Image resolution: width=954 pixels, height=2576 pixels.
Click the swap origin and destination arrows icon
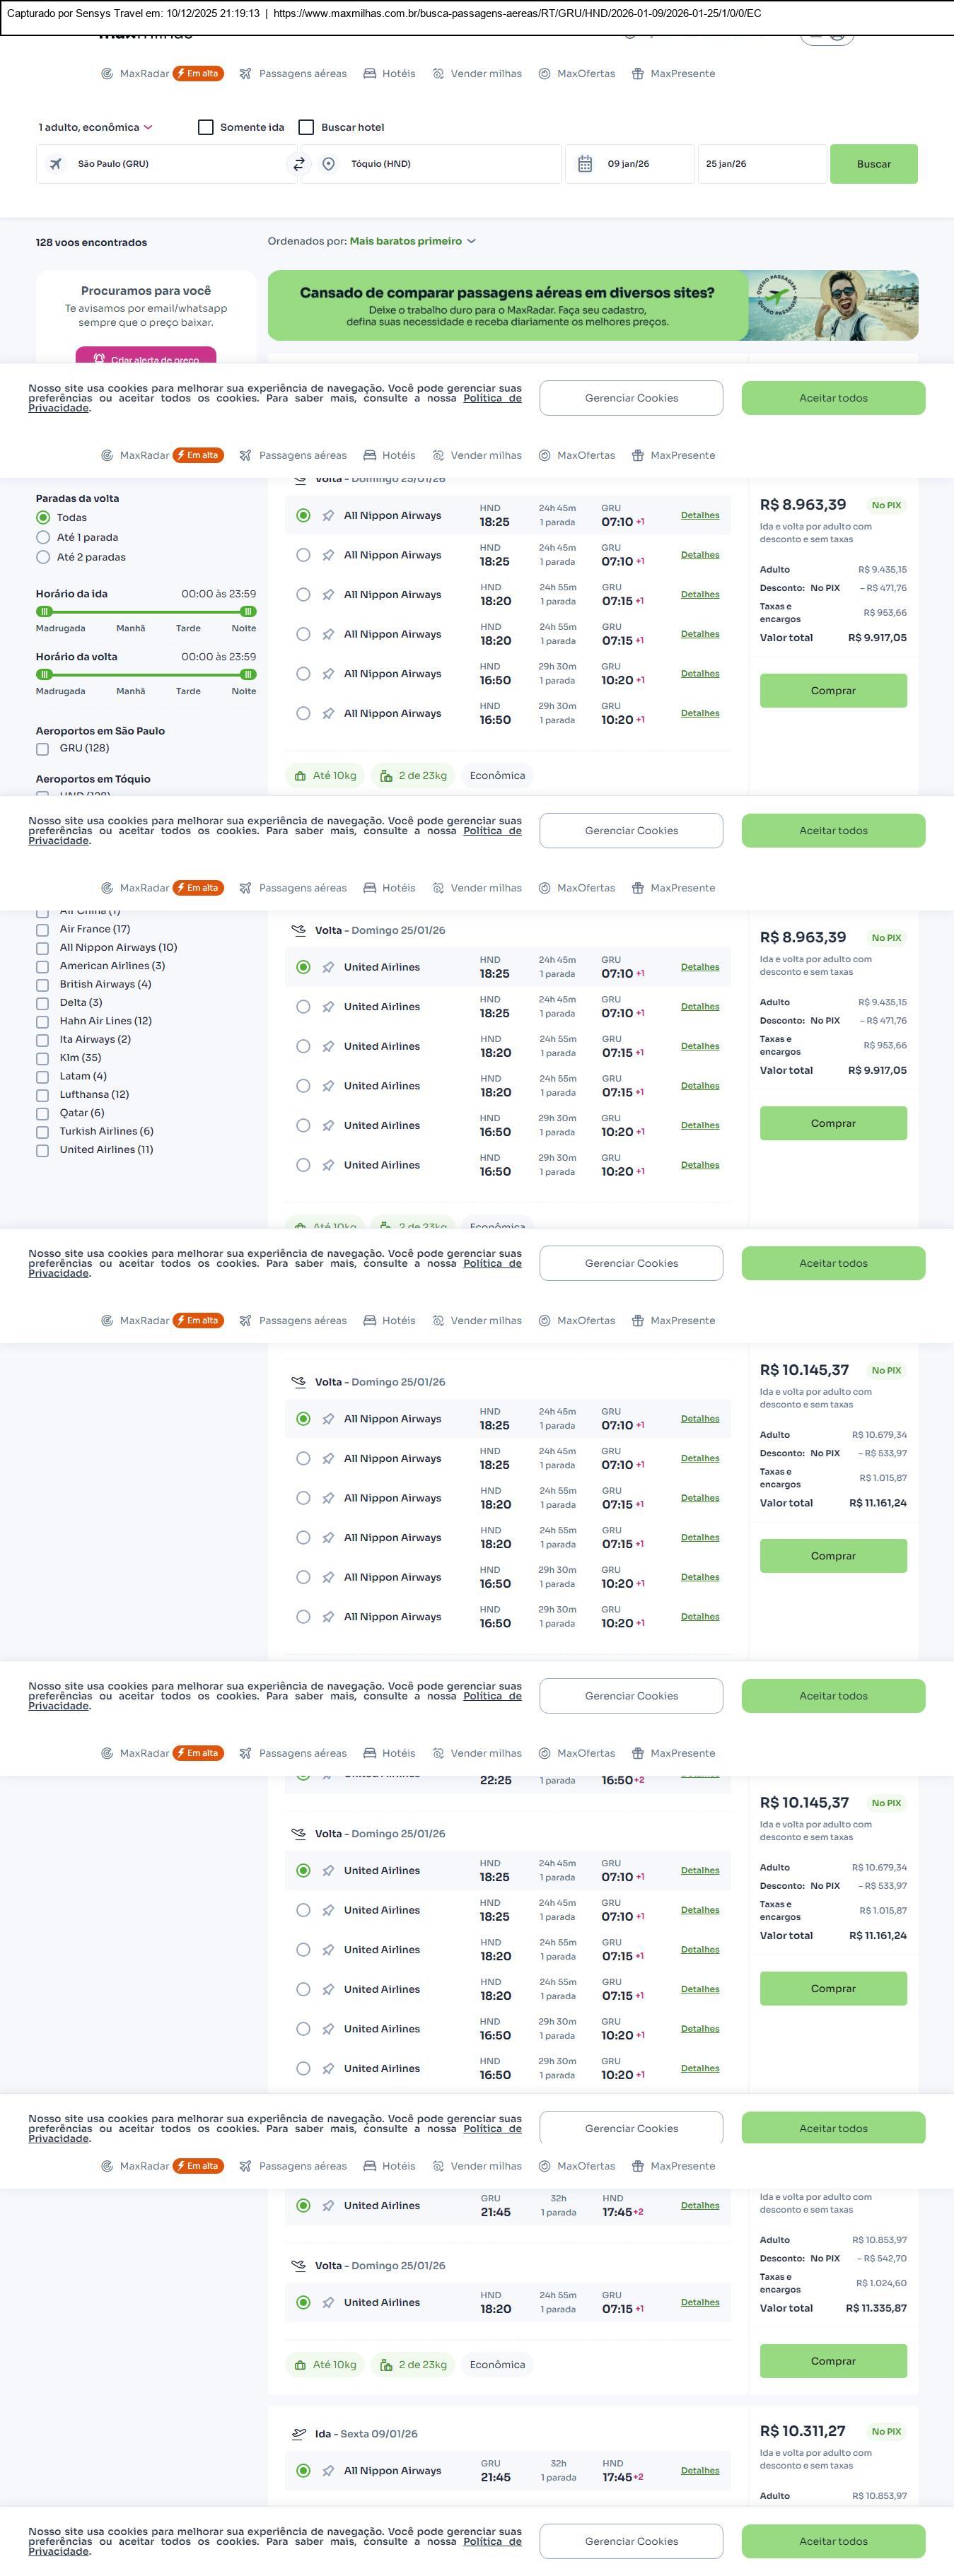coord(298,164)
